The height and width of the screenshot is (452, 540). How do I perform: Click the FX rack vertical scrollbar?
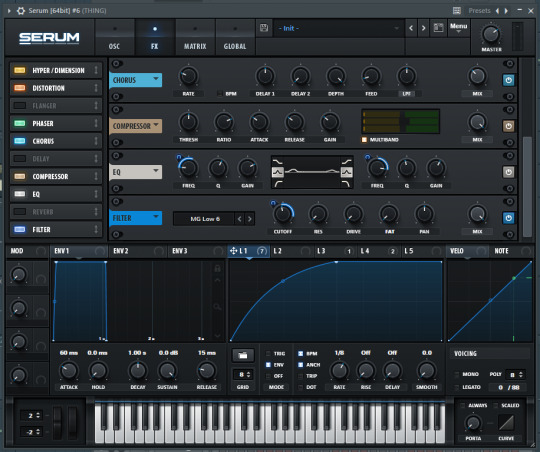[527, 186]
